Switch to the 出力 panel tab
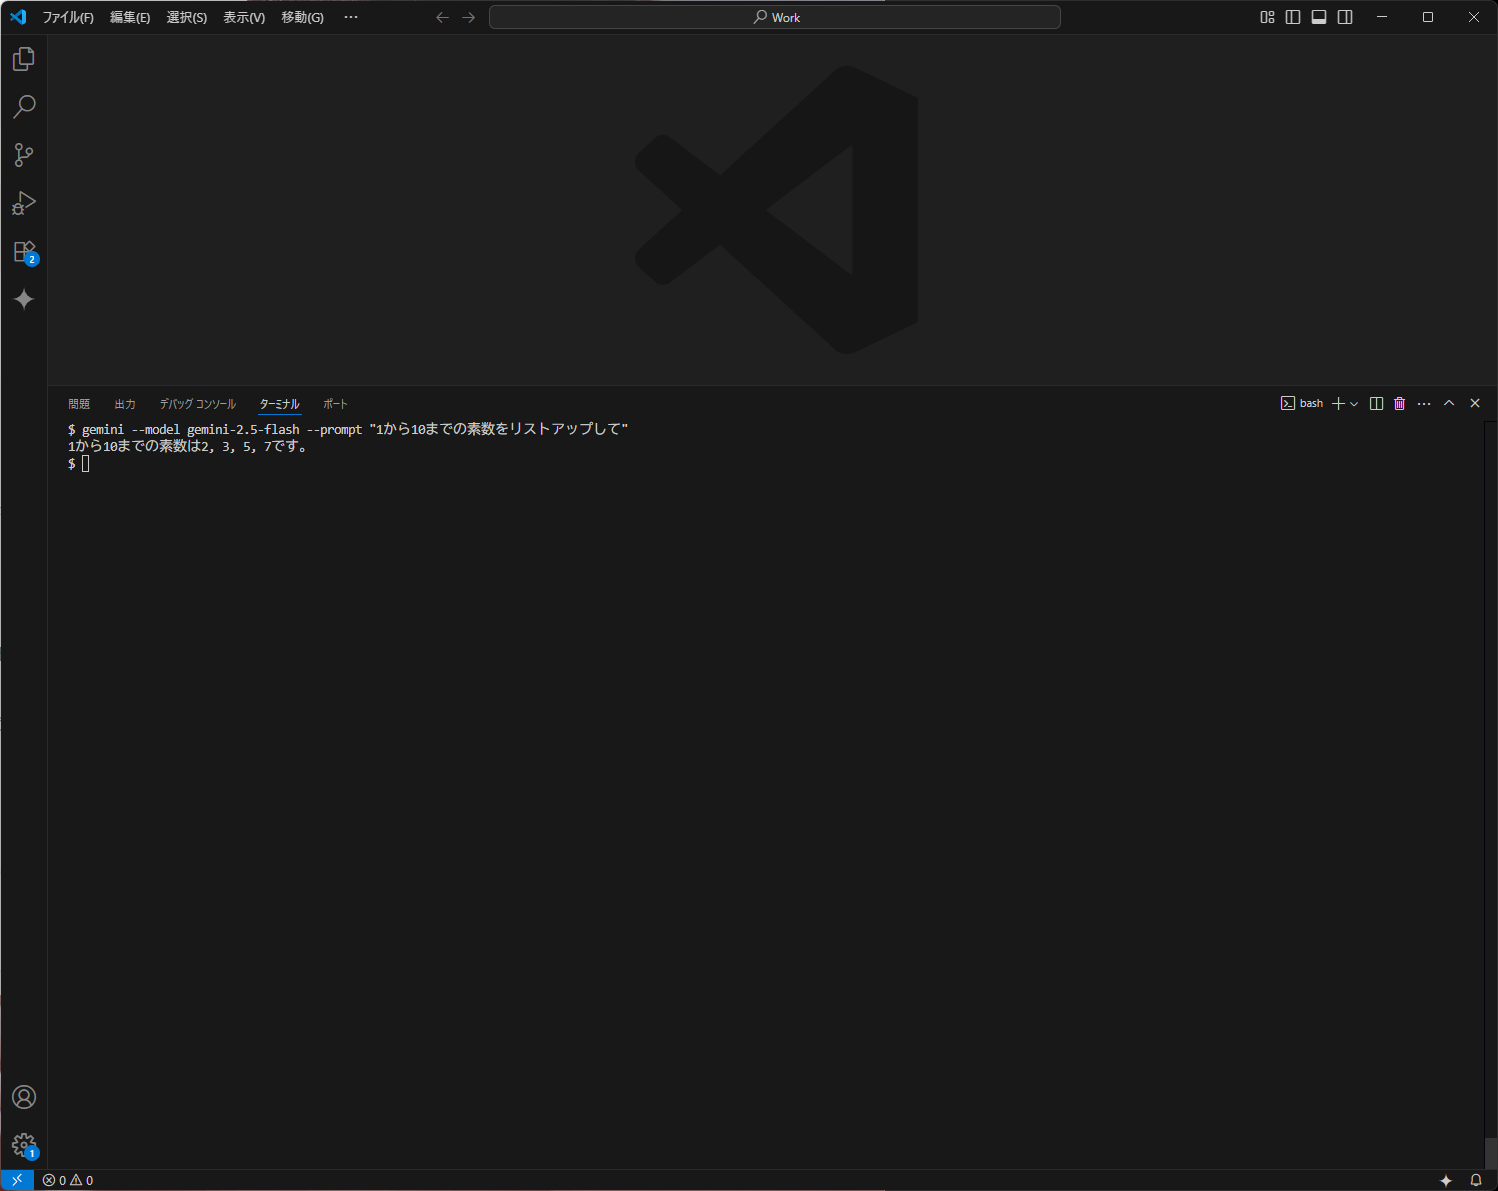Screen dimensions: 1498x1191 coord(124,403)
